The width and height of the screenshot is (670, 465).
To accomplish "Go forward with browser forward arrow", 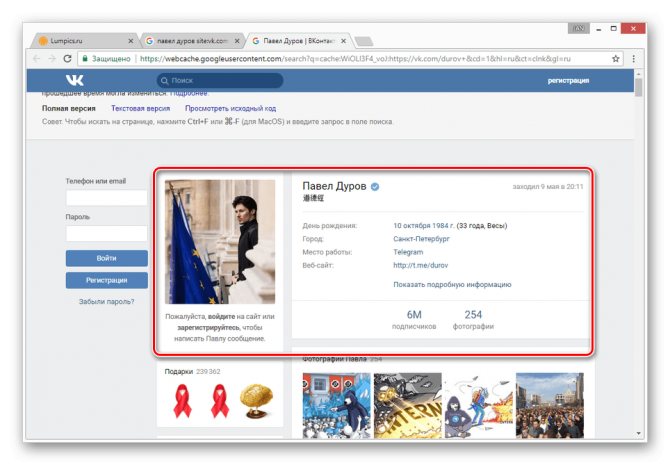I will pos(52,59).
